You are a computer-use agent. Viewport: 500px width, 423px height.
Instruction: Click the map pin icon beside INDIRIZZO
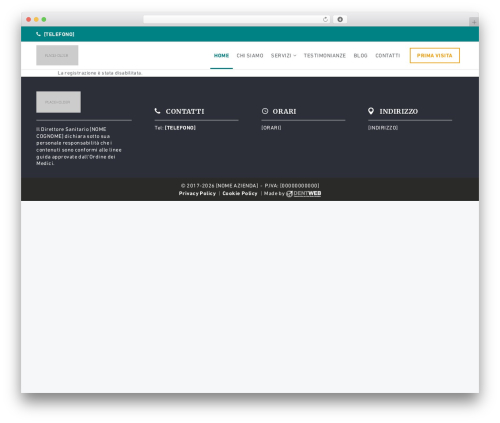tap(371, 111)
